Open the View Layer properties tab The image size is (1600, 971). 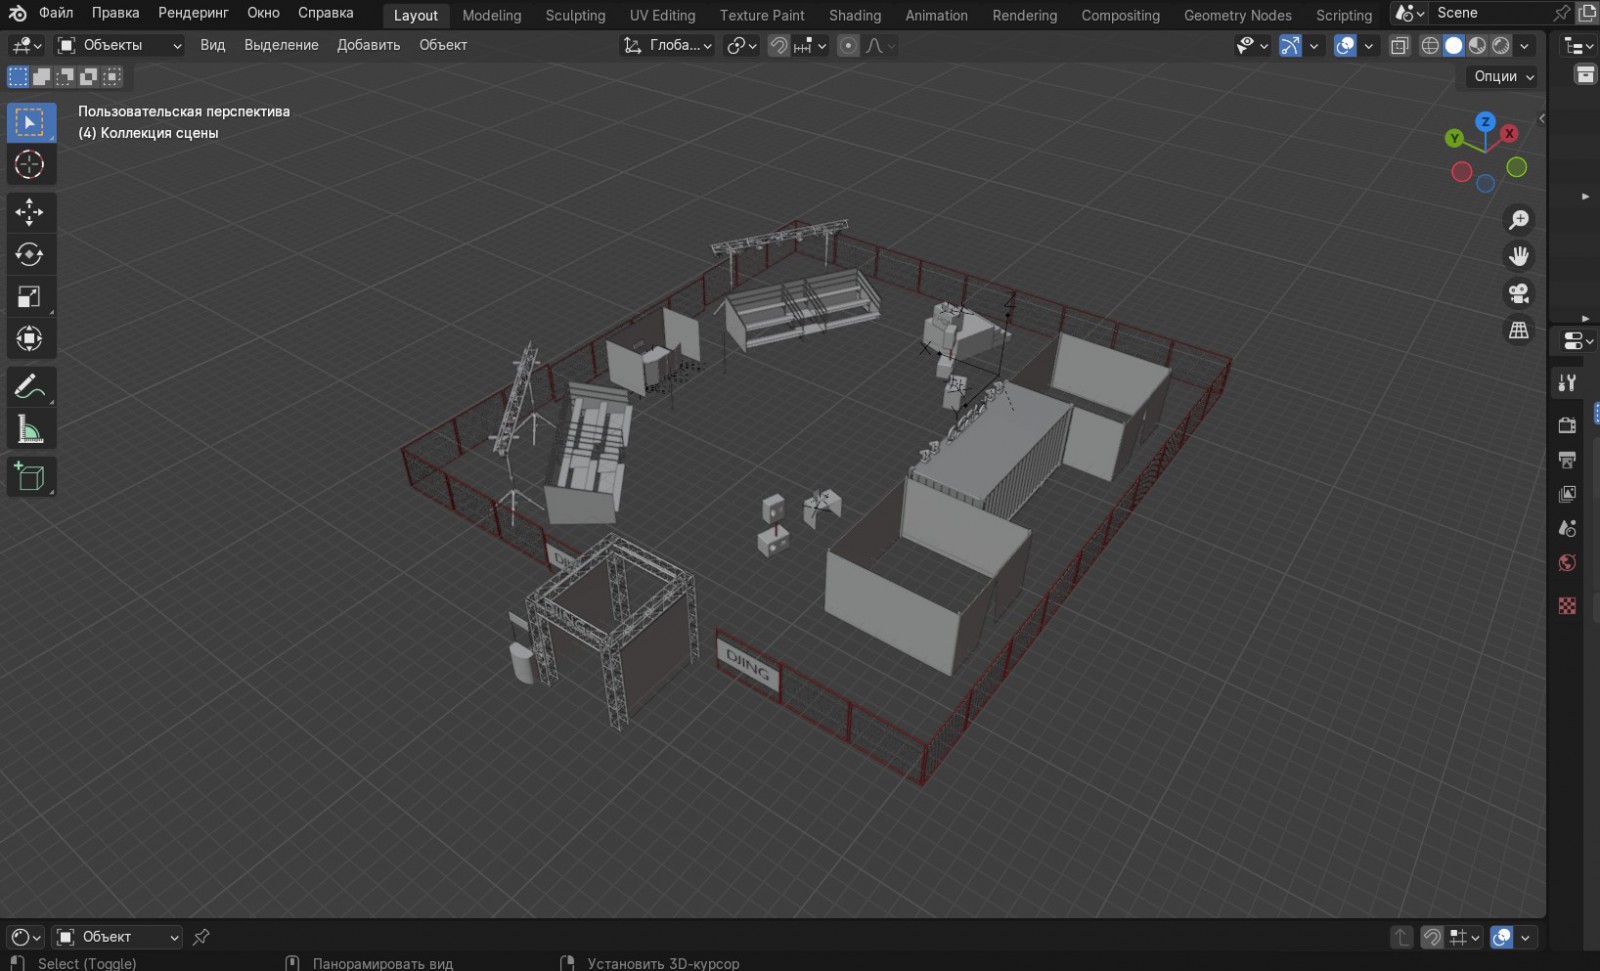pyautogui.click(x=1567, y=494)
